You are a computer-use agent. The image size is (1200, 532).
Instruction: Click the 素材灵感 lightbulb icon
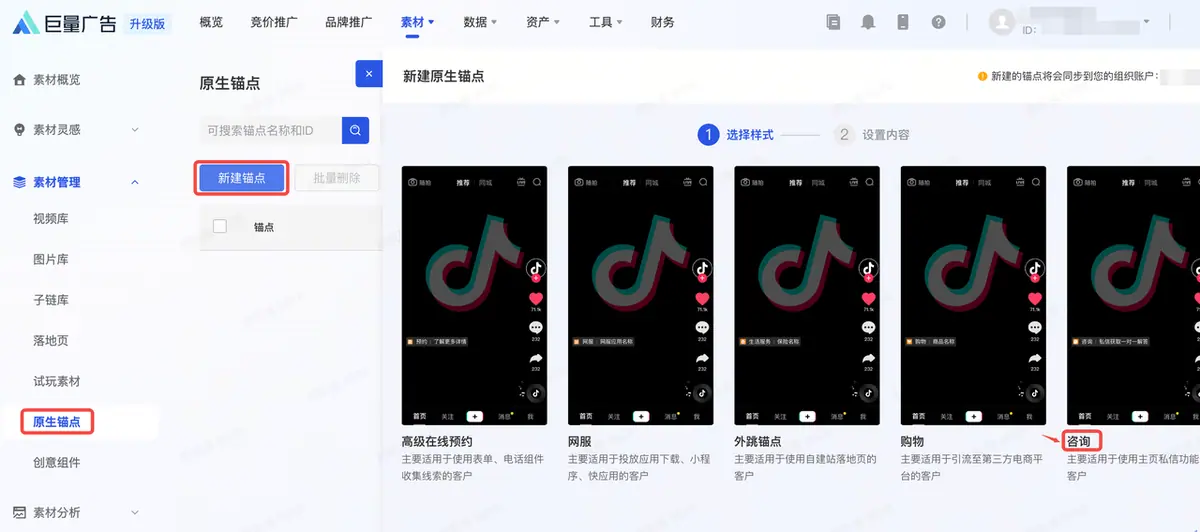point(19,130)
